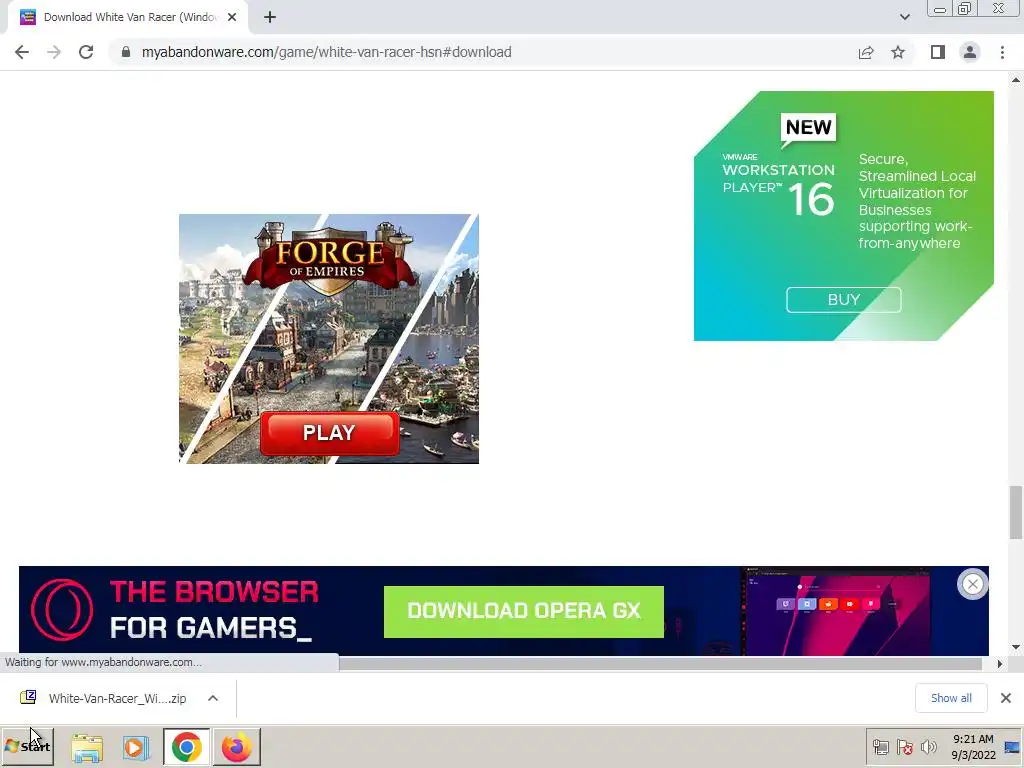This screenshot has height=768, width=1024.
Task: Switch to Chrome in taskbar
Action: coord(187,747)
